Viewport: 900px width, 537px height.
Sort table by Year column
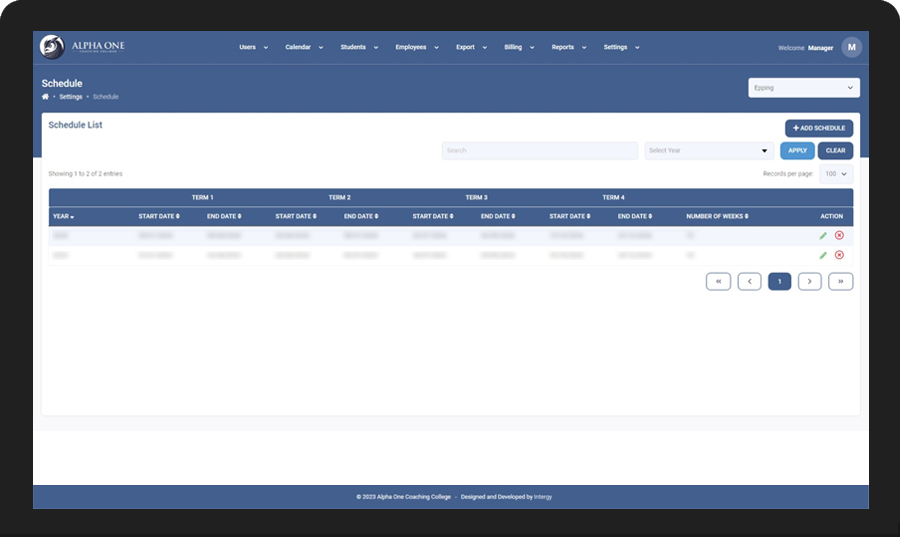pos(64,216)
